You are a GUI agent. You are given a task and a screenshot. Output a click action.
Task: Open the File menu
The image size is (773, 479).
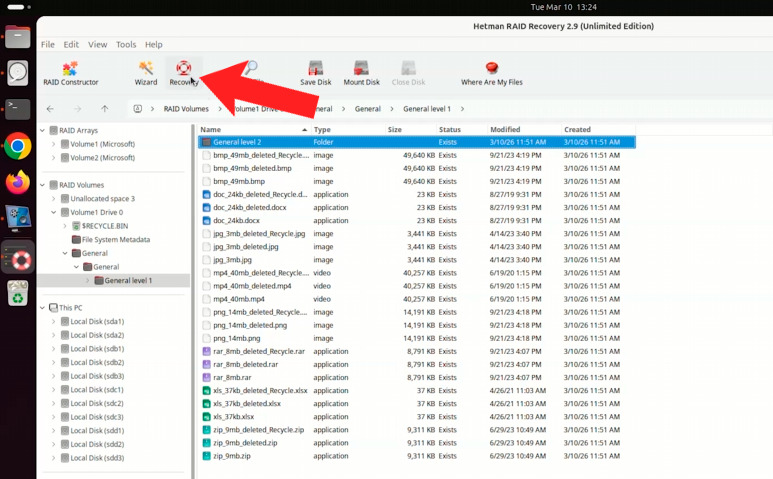tap(48, 44)
